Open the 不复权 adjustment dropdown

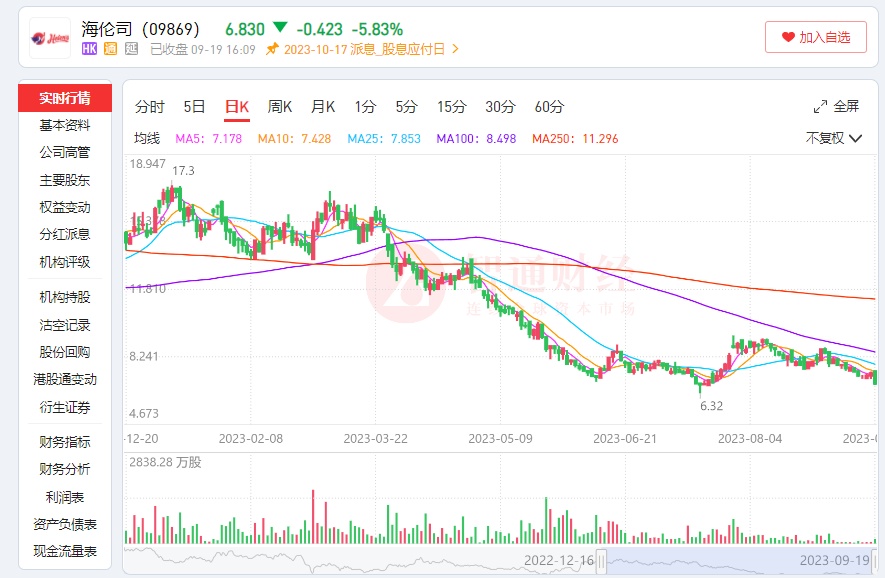[x=834, y=138]
